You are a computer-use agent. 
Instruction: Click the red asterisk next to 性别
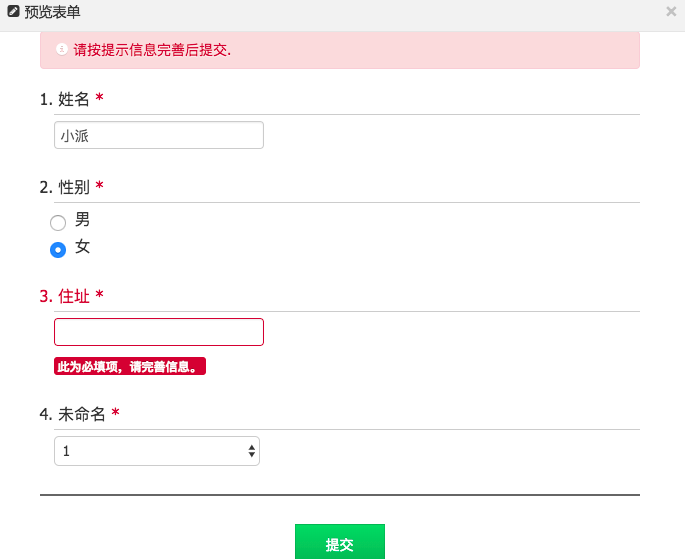100,187
